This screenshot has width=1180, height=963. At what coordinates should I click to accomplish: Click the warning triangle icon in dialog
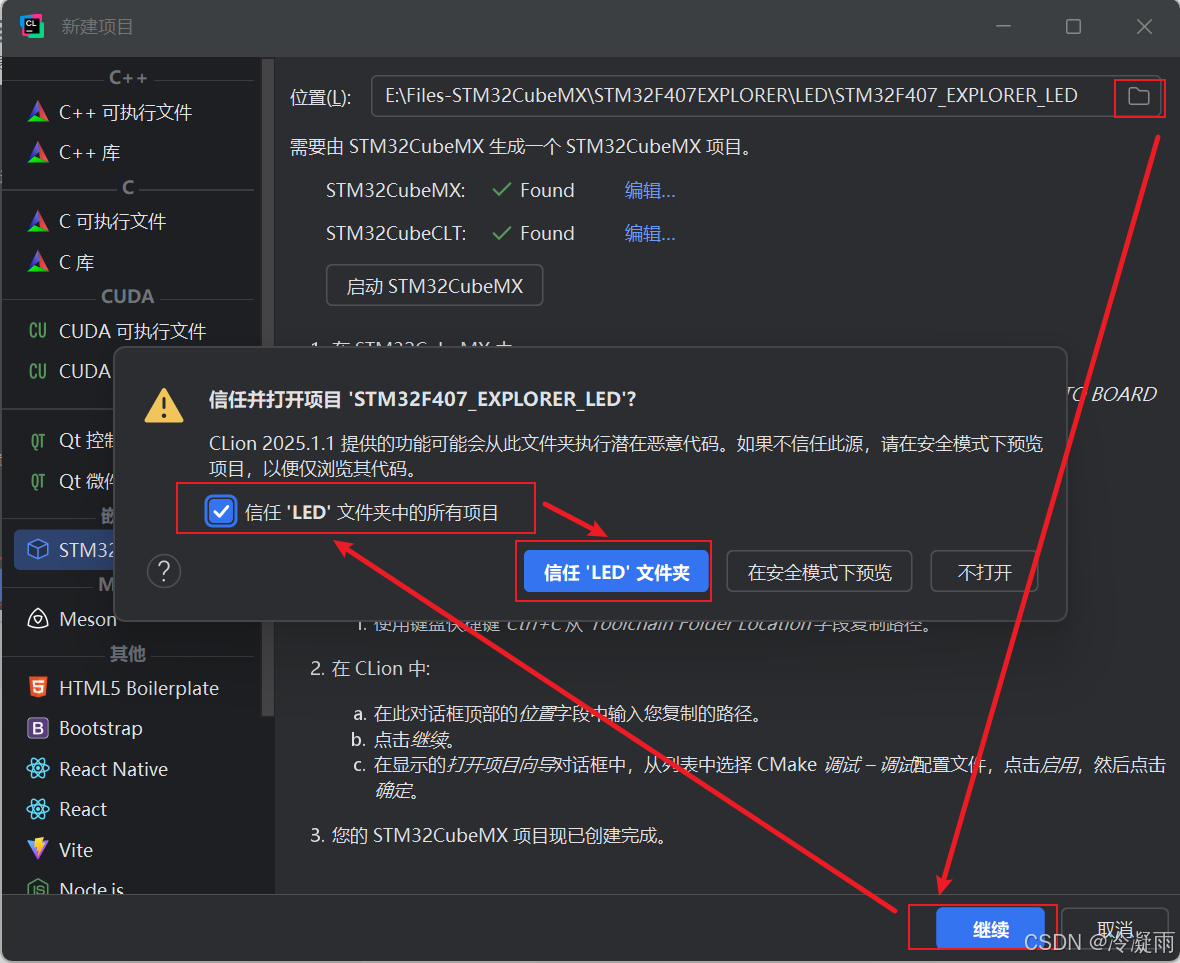click(164, 405)
